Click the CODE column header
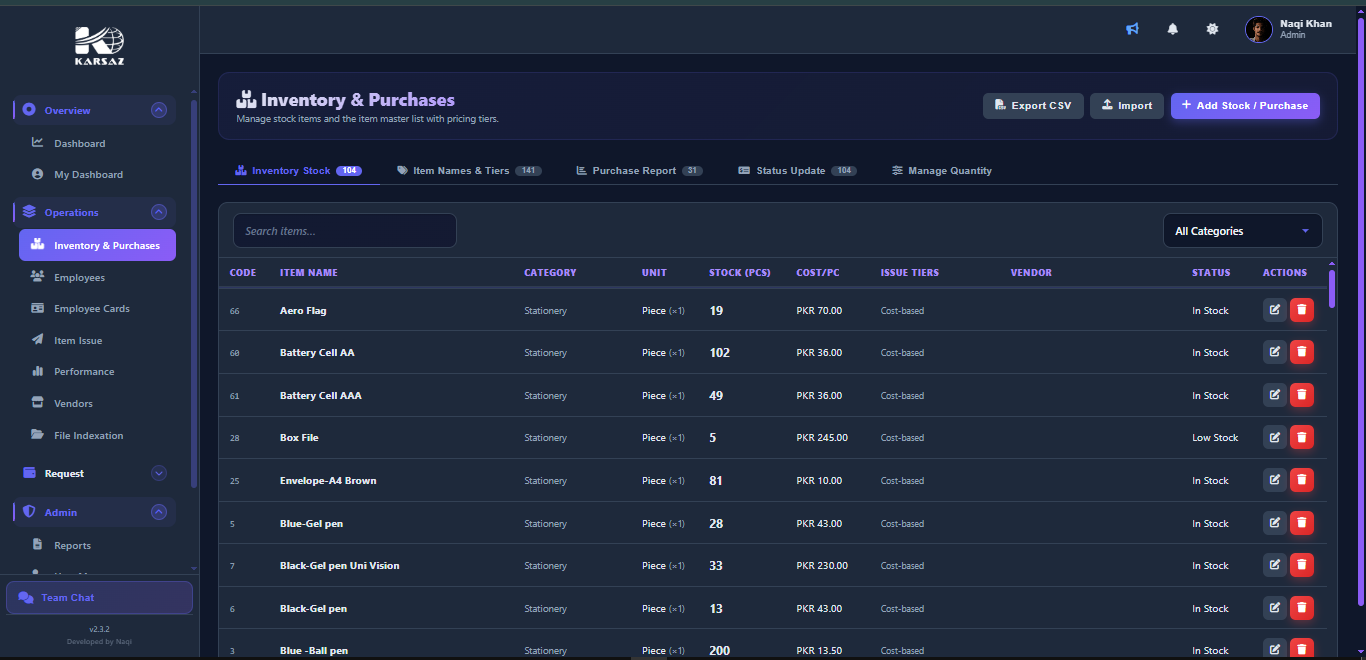The height and width of the screenshot is (660, 1366). pyautogui.click(x=243, y=272)
